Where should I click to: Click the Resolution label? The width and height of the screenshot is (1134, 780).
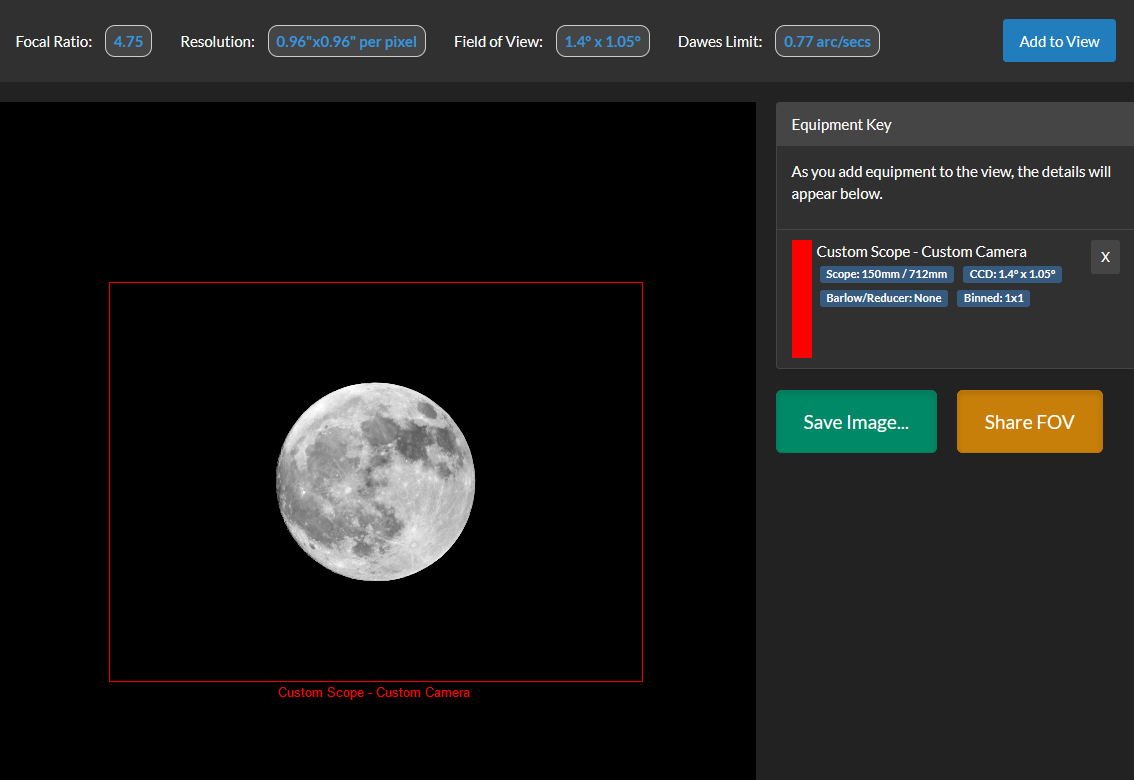(x=218, y=42)
